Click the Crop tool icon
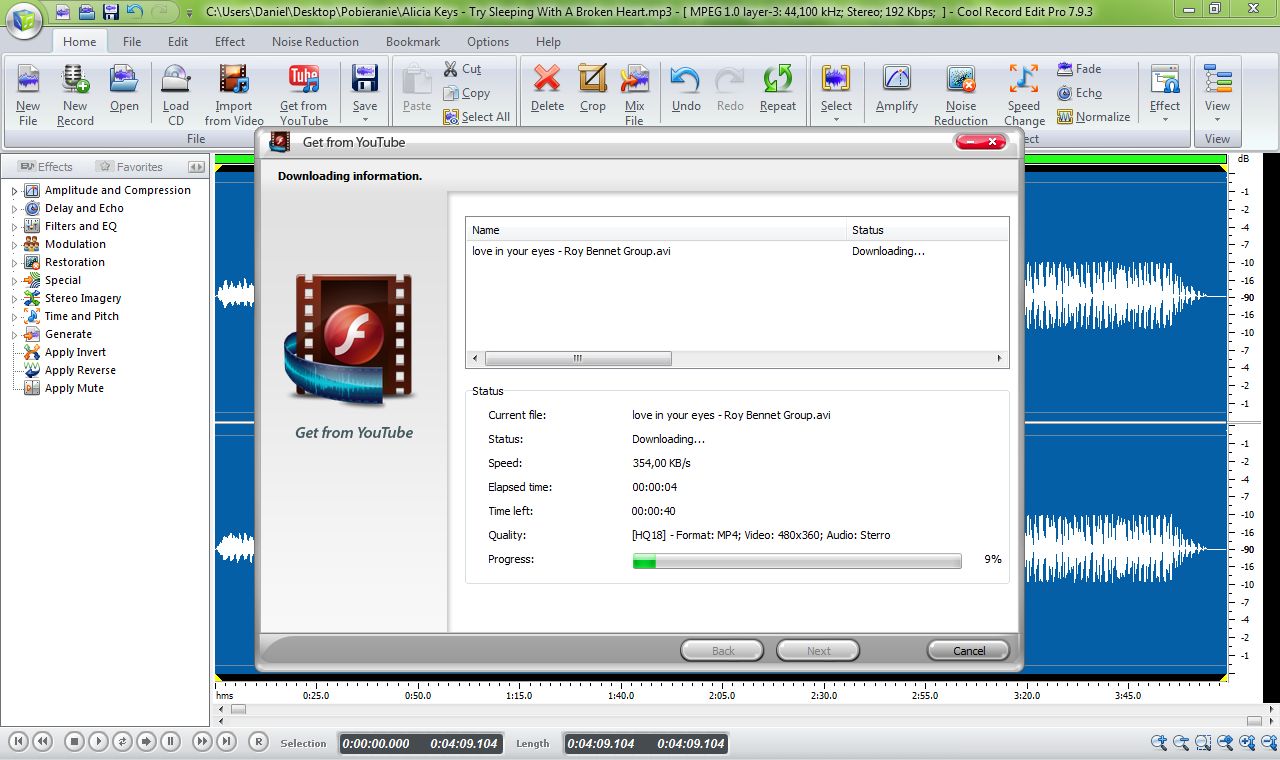1280x760 pixels. [x=593, y=80]
